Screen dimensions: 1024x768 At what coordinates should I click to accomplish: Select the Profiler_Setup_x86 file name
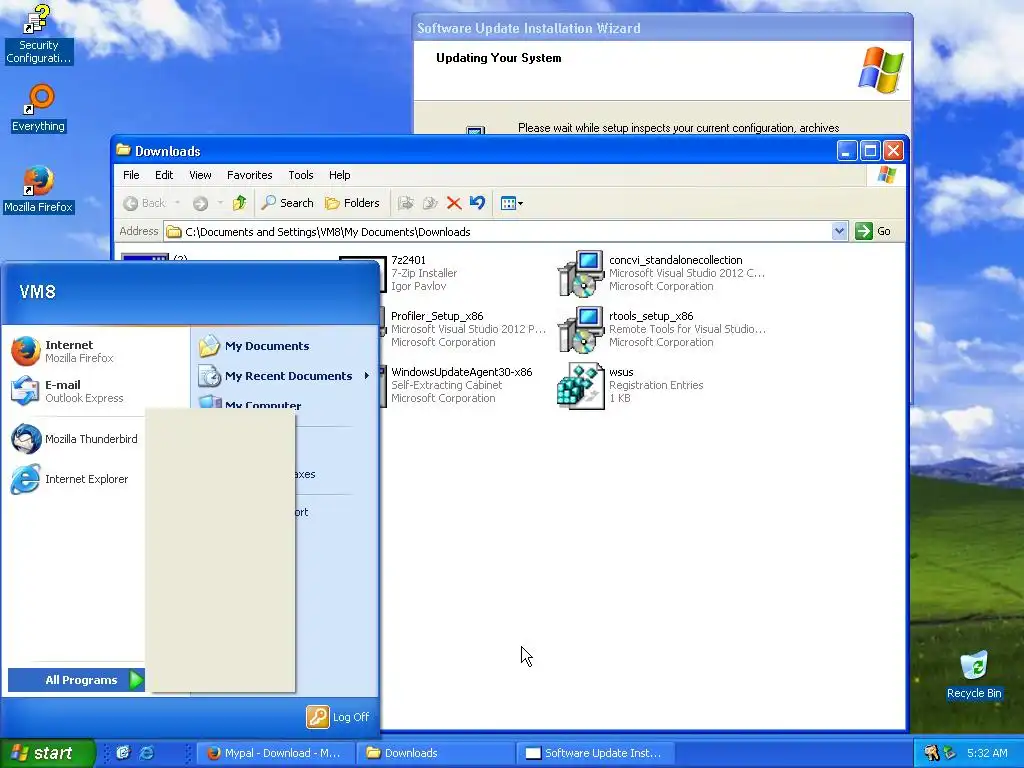click(x=437, y=316)
